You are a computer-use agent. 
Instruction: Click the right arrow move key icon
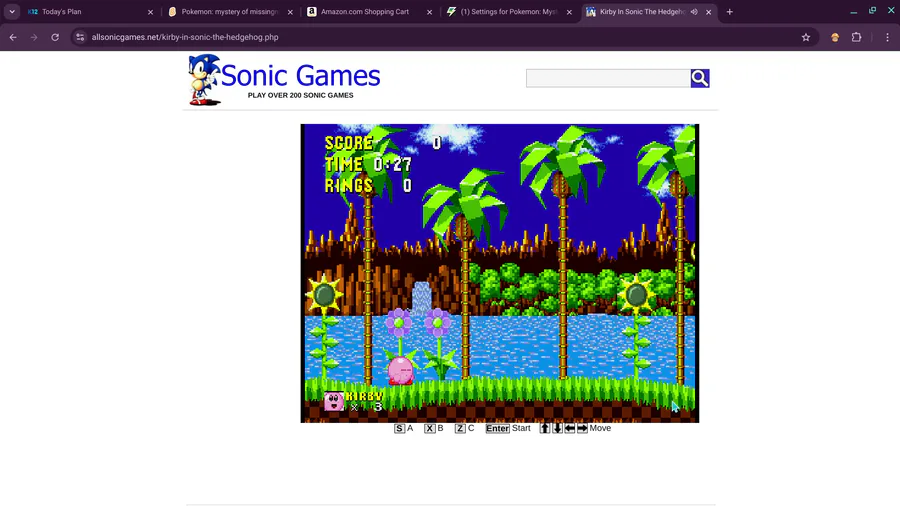(582, 429)
